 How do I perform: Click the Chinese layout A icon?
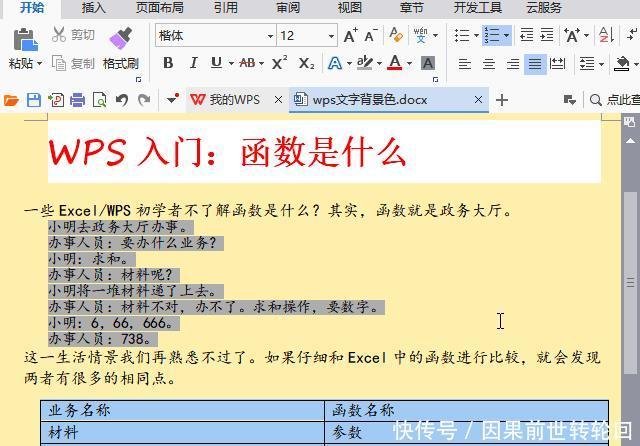[x=572, y=36]
